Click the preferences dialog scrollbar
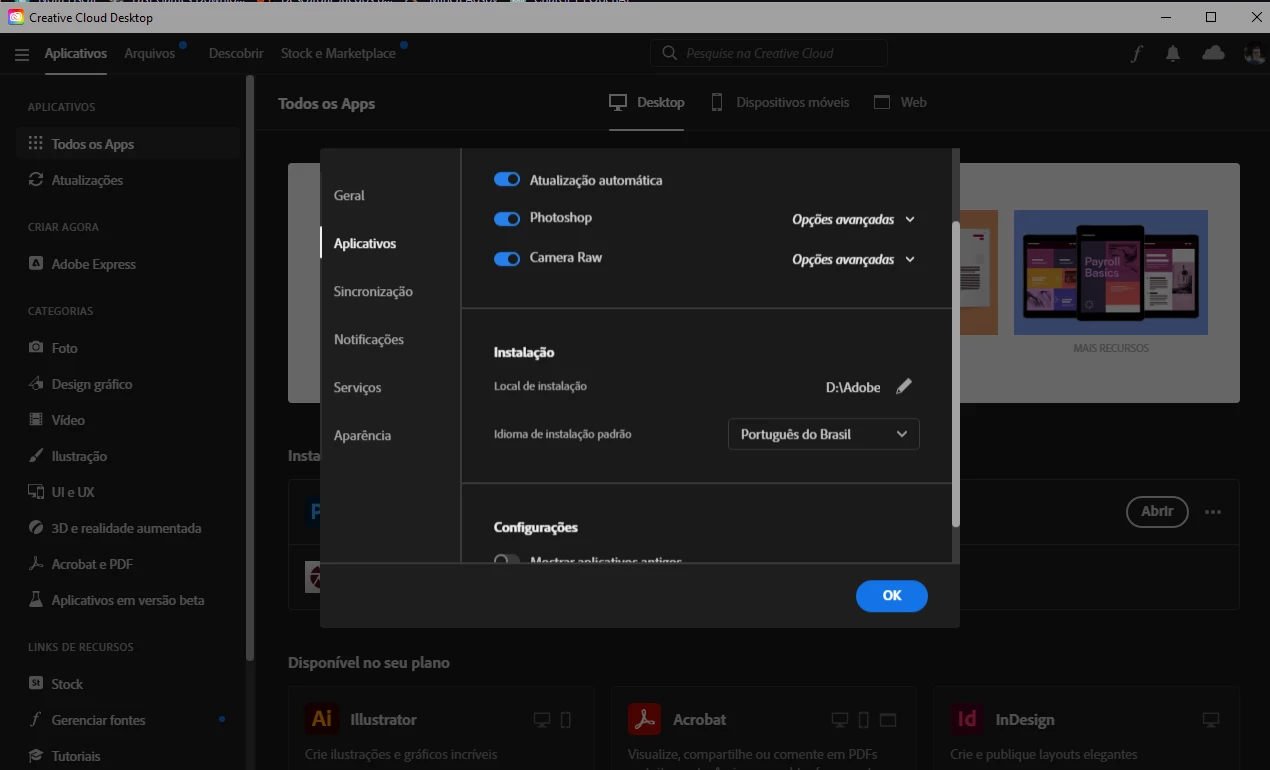Viewport: 1270px width, 770px height. click(x=955, y=375)
